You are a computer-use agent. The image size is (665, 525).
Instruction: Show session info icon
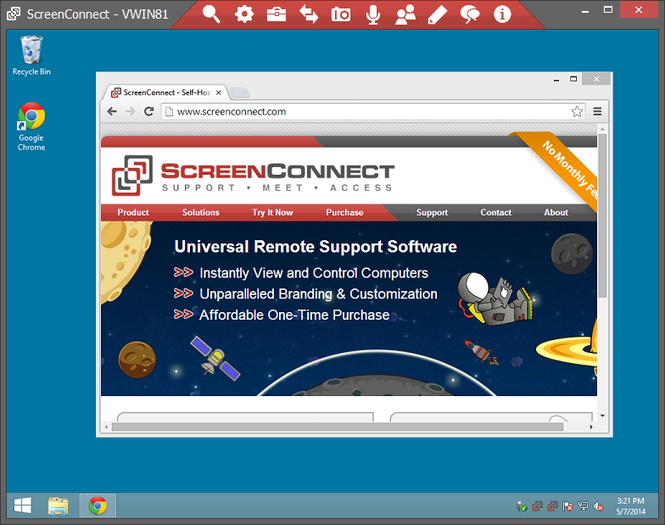(x=502, y=14)
